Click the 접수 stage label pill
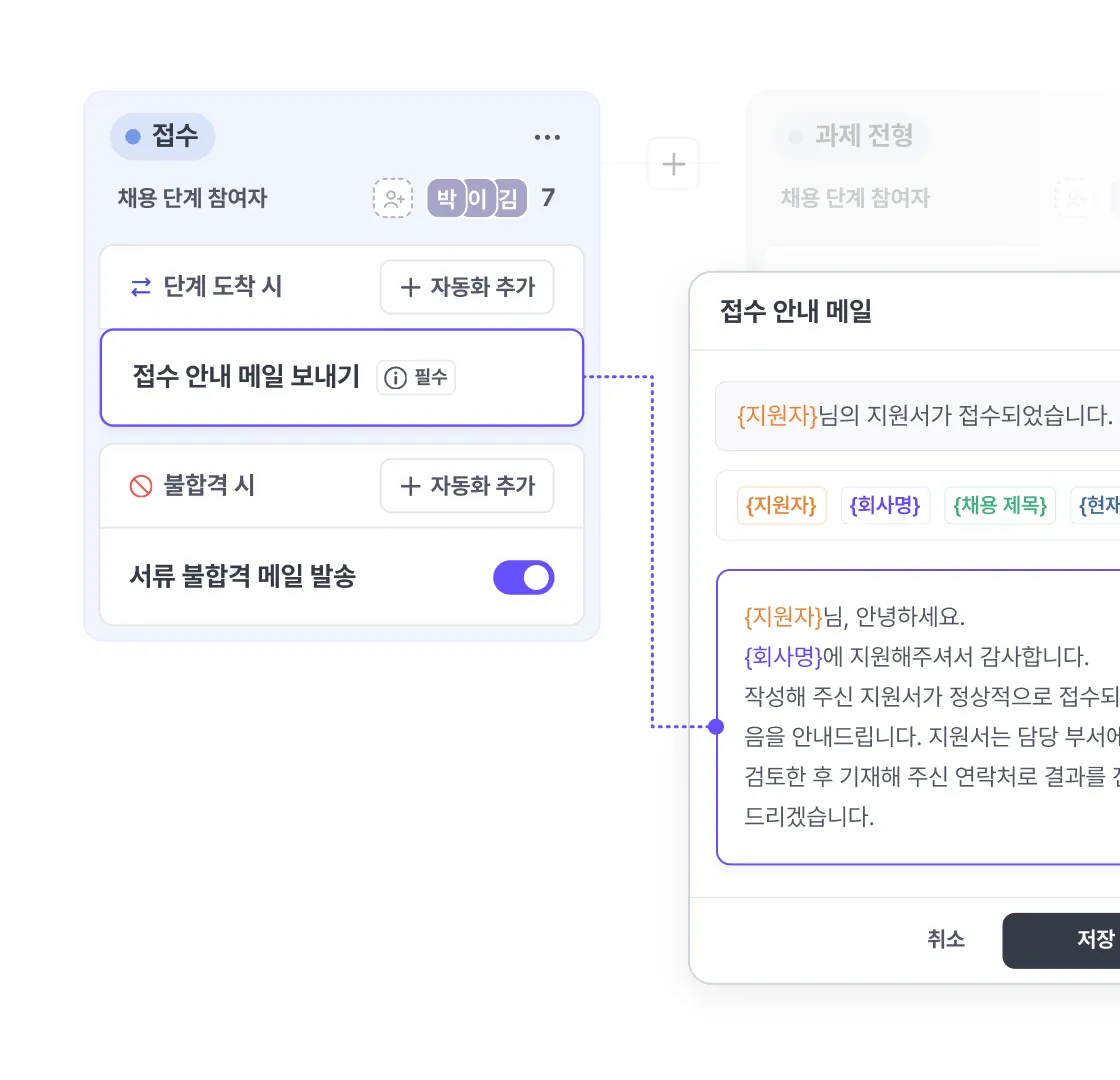Image resolution: width=1120 pixels, height=1080 pixels. tap(162, 136)
